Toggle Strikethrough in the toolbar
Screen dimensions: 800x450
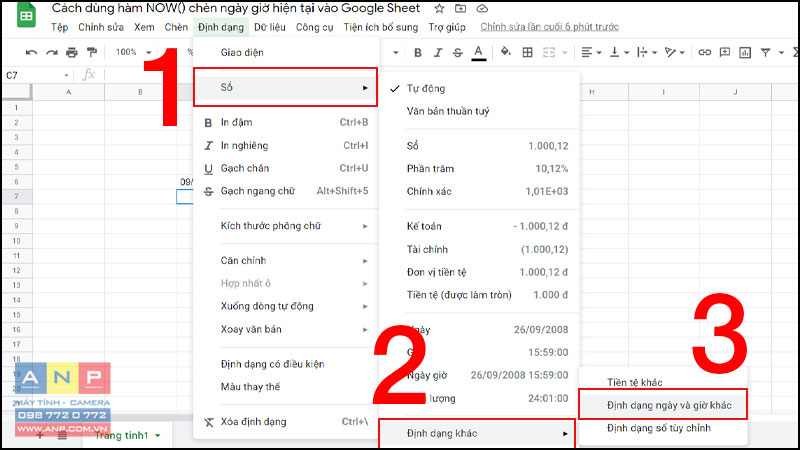click(458, 53)
